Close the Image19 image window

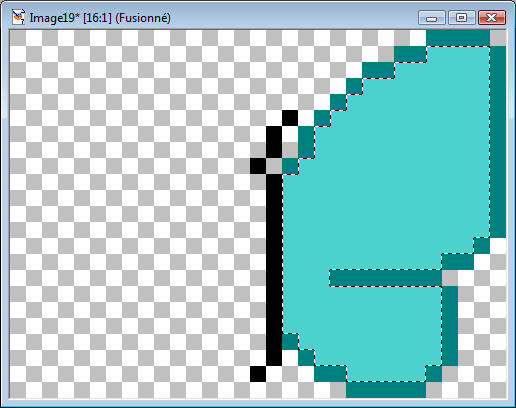[492, 17]
